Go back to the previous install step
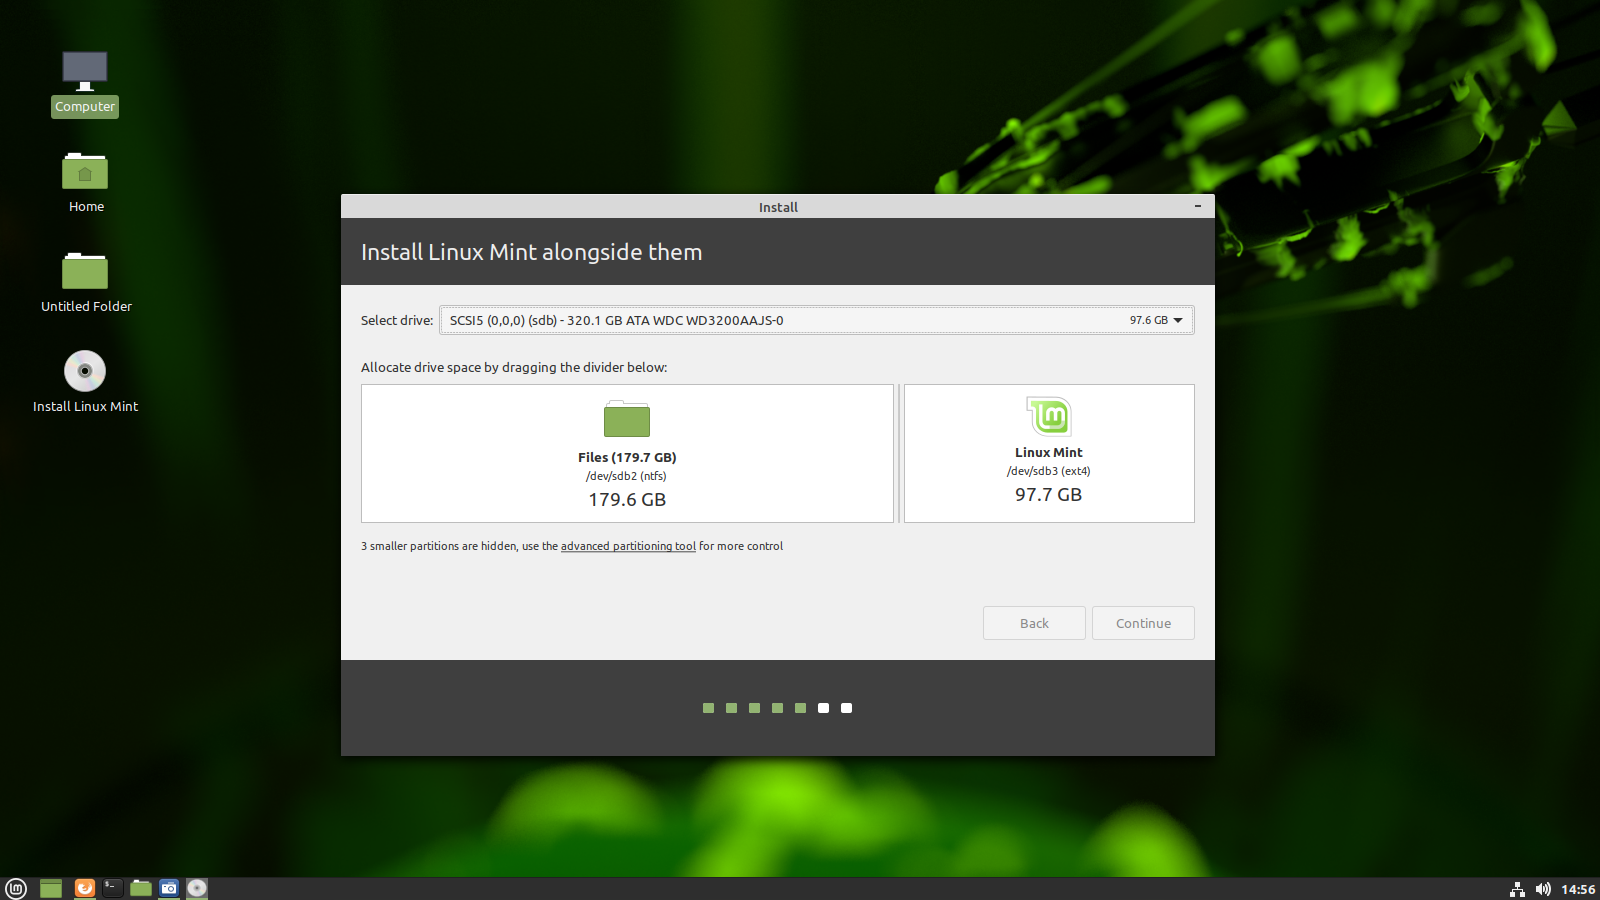 [1034, 623]
